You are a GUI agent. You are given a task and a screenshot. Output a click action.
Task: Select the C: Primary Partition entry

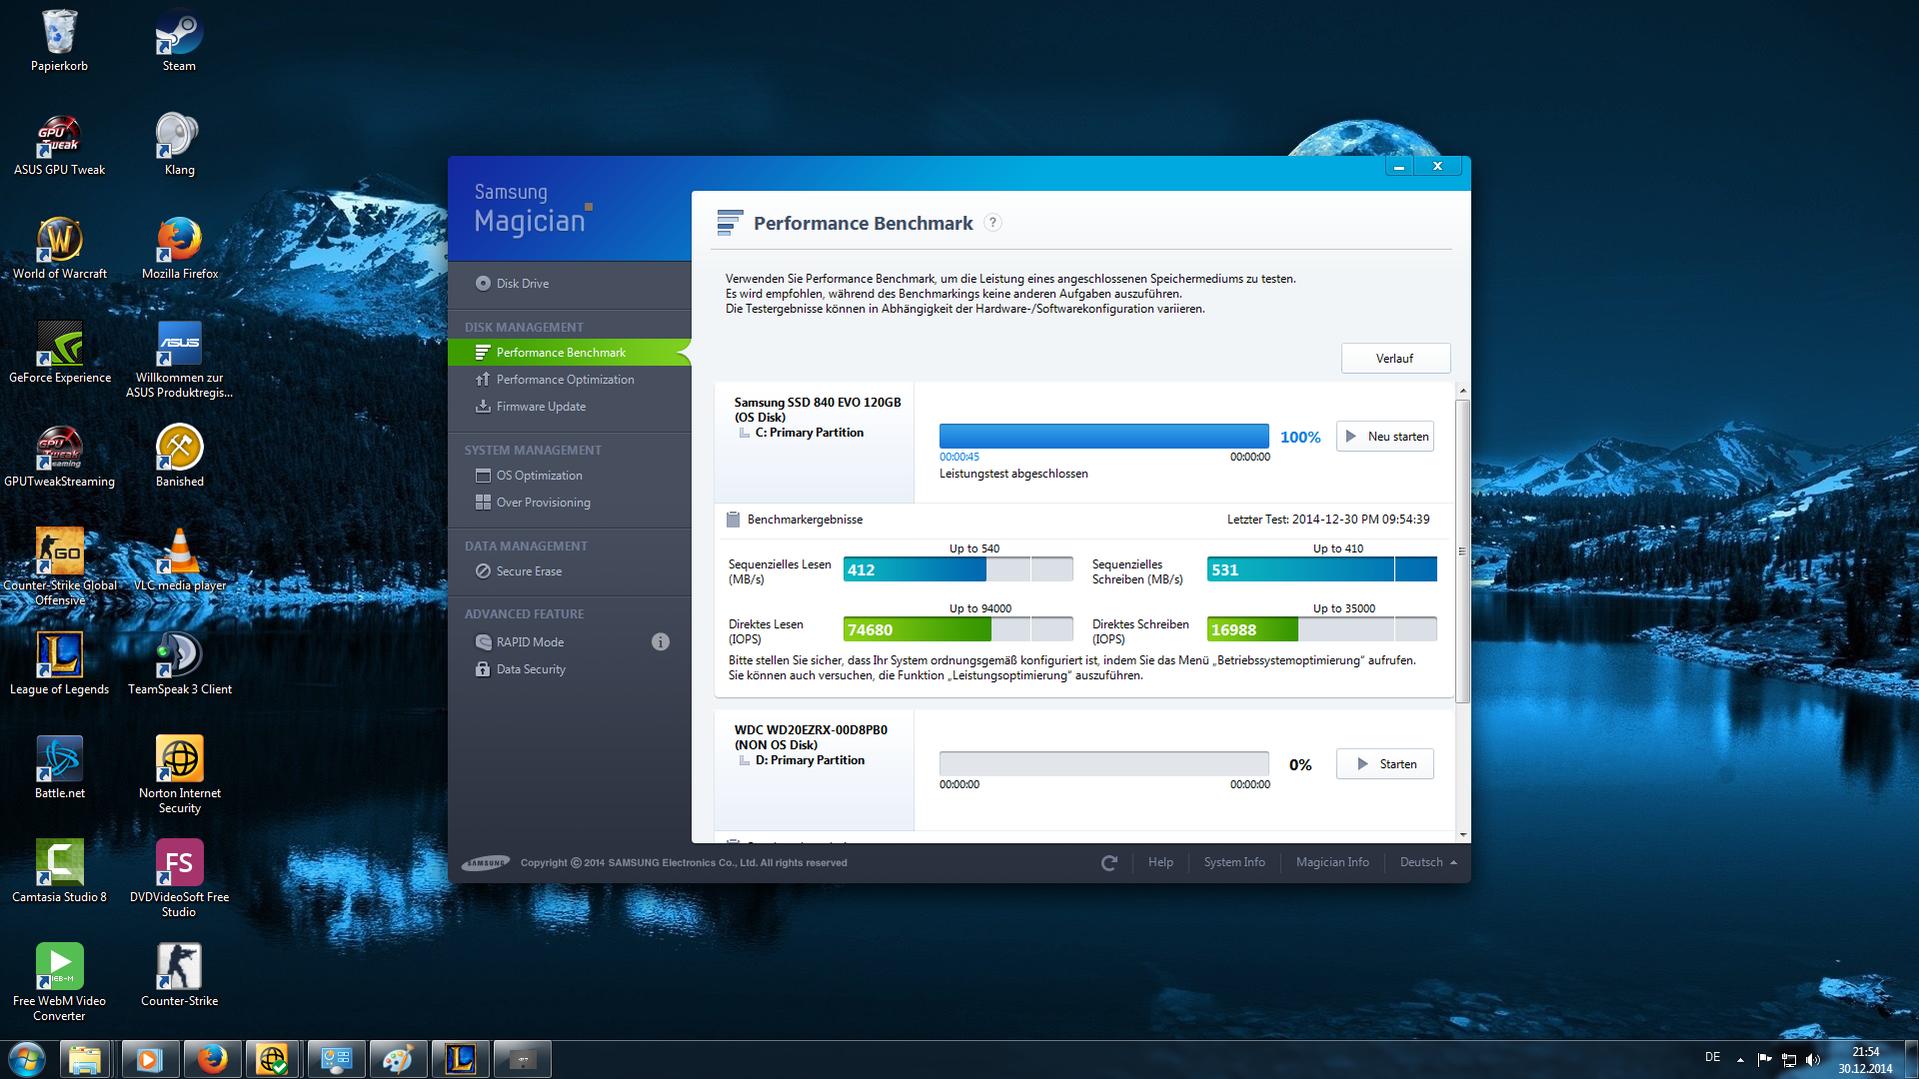(x=809, y=433)
